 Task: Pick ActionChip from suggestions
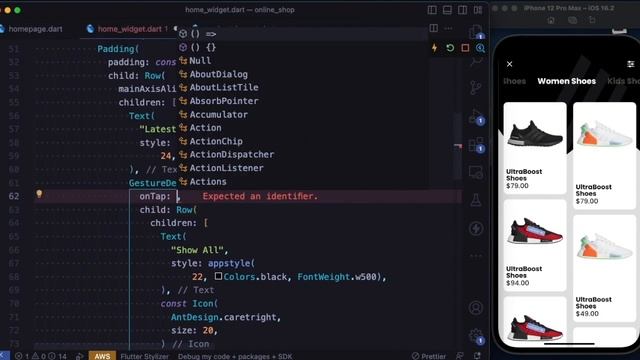click(302, 141)
